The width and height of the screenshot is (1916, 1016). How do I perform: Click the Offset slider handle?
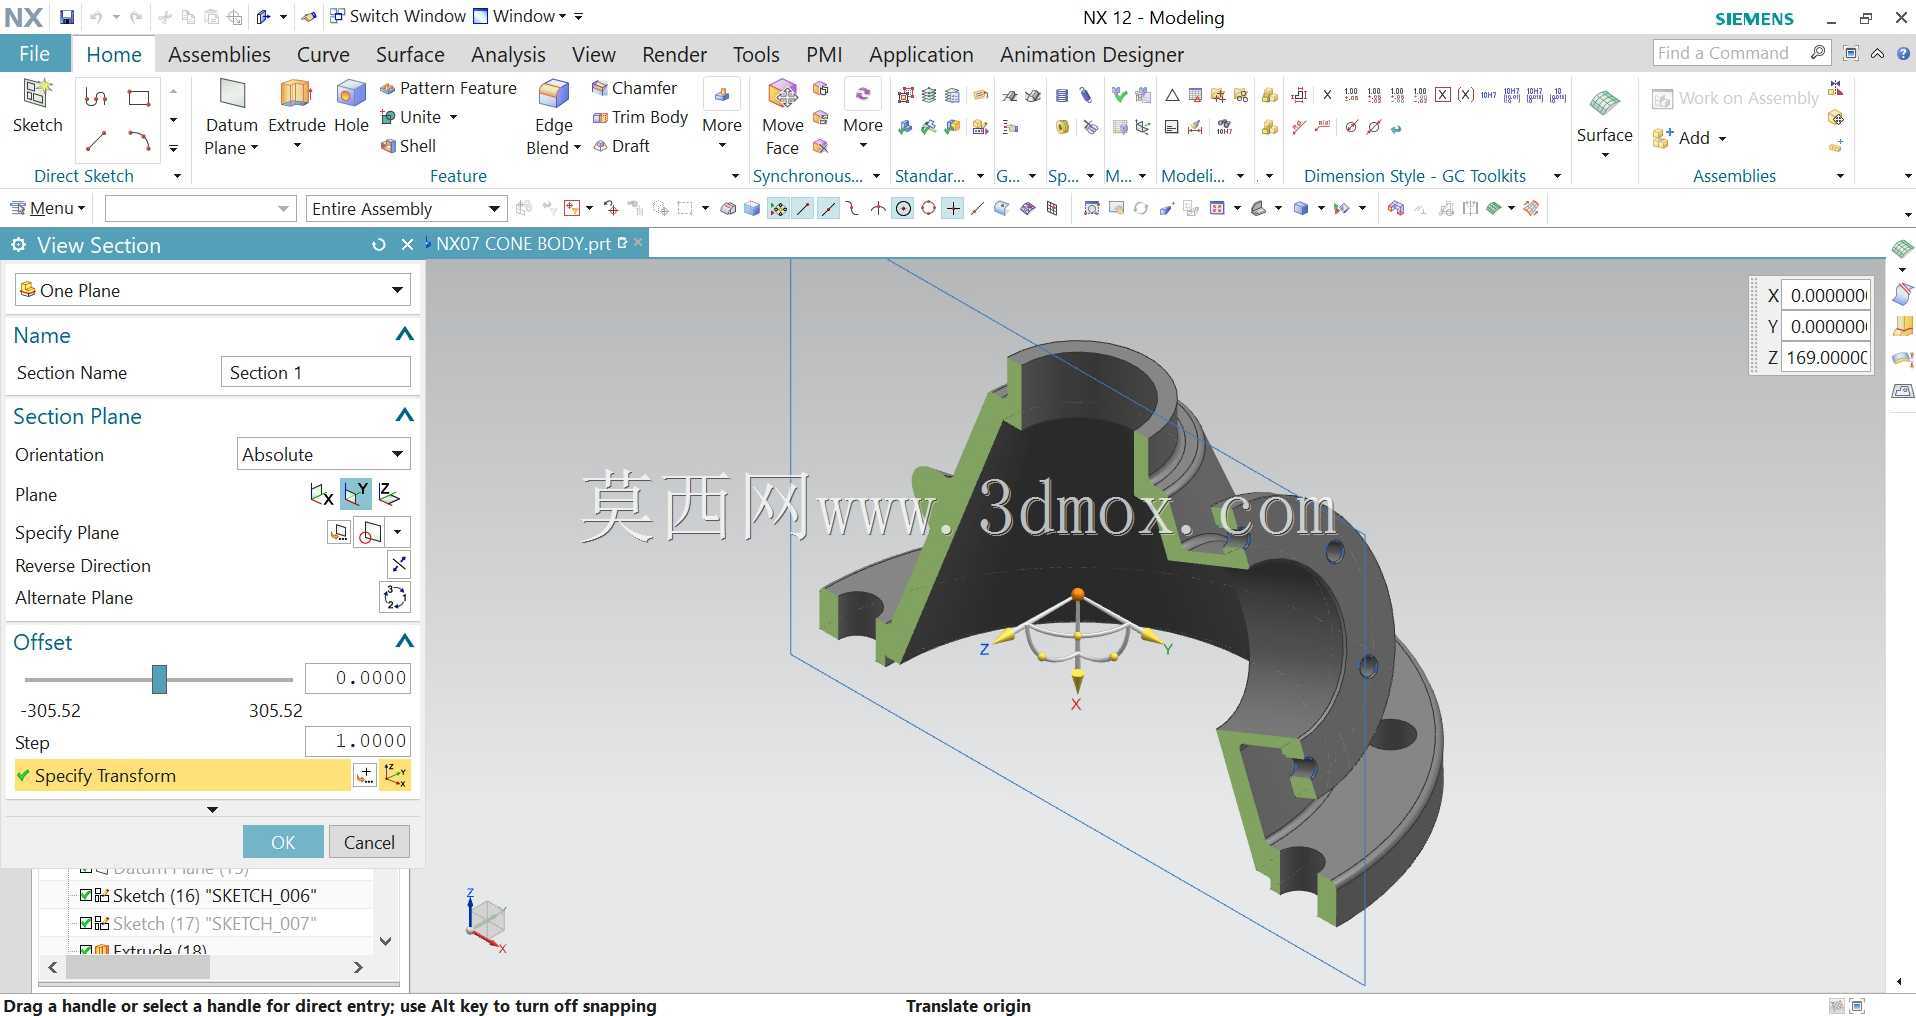pyautogui.click(x=159, y=679)
